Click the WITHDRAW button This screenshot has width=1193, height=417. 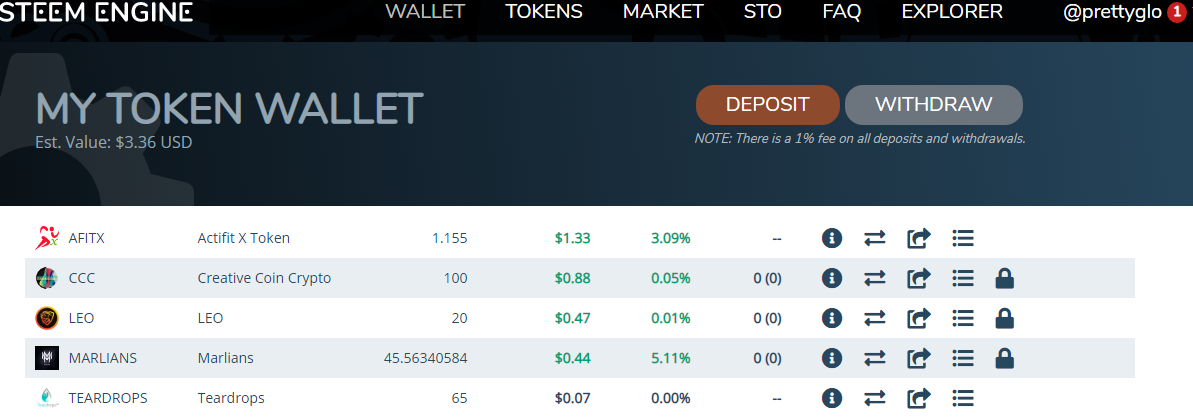coord(934,105)
